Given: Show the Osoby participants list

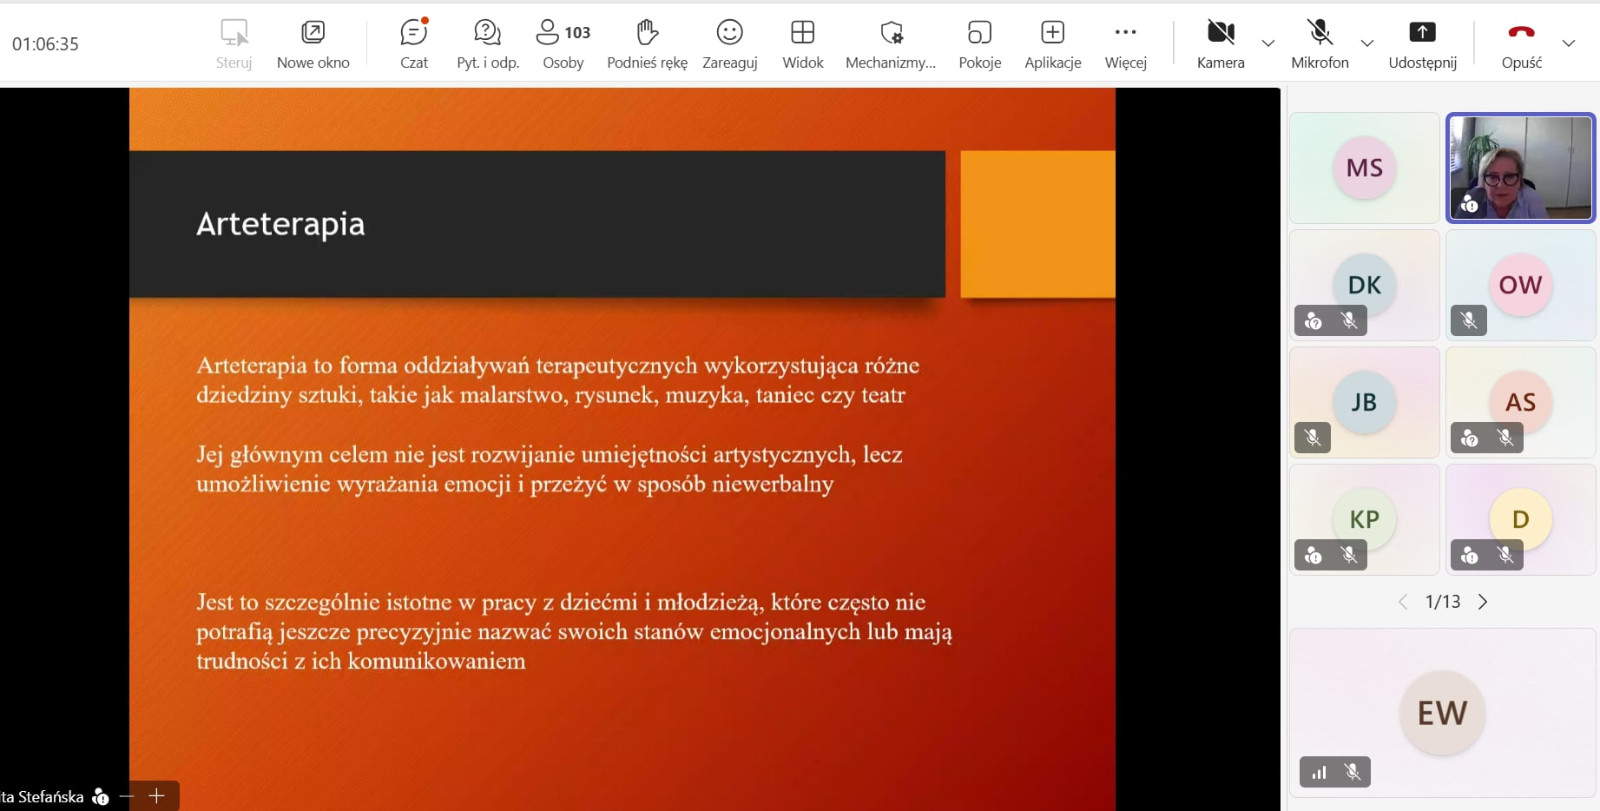Looking at the screenshot, I should (563, 44).
